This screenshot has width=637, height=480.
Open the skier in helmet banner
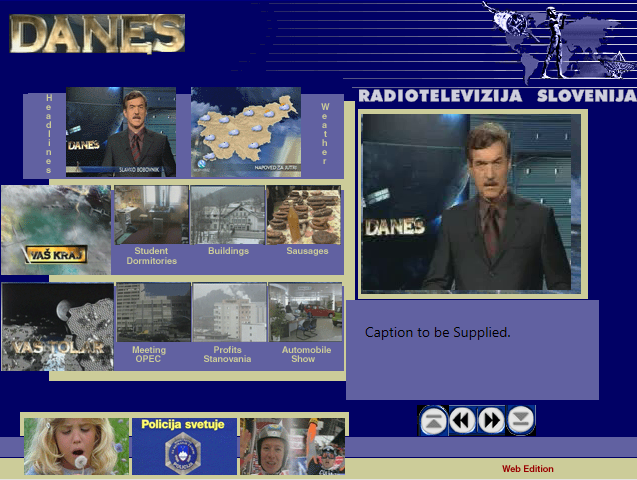292,446
